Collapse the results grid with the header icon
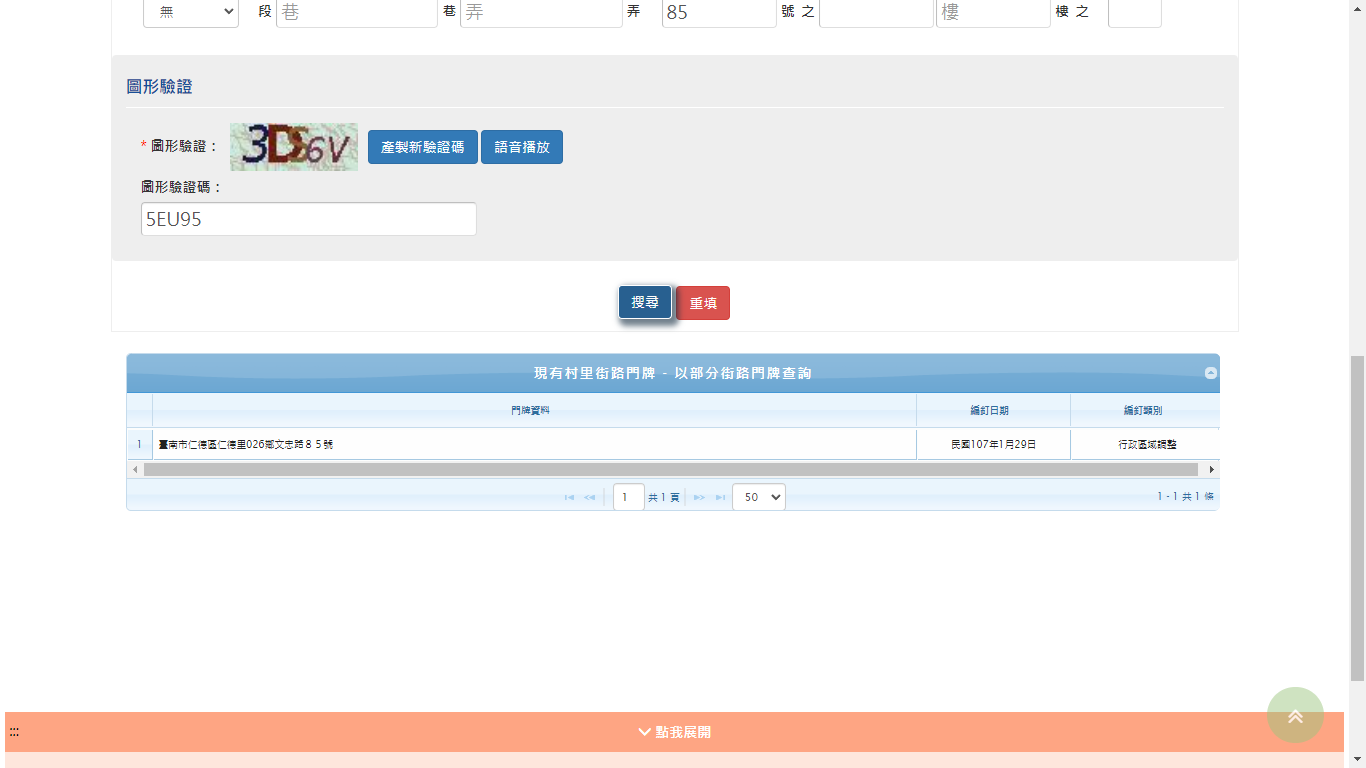1366x768 pixels. coord(1210,373)
